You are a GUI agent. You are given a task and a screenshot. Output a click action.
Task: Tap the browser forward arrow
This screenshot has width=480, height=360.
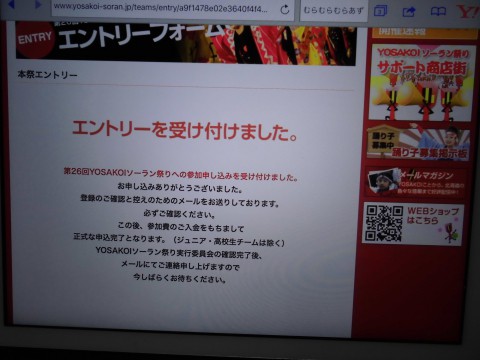(38, 5)
